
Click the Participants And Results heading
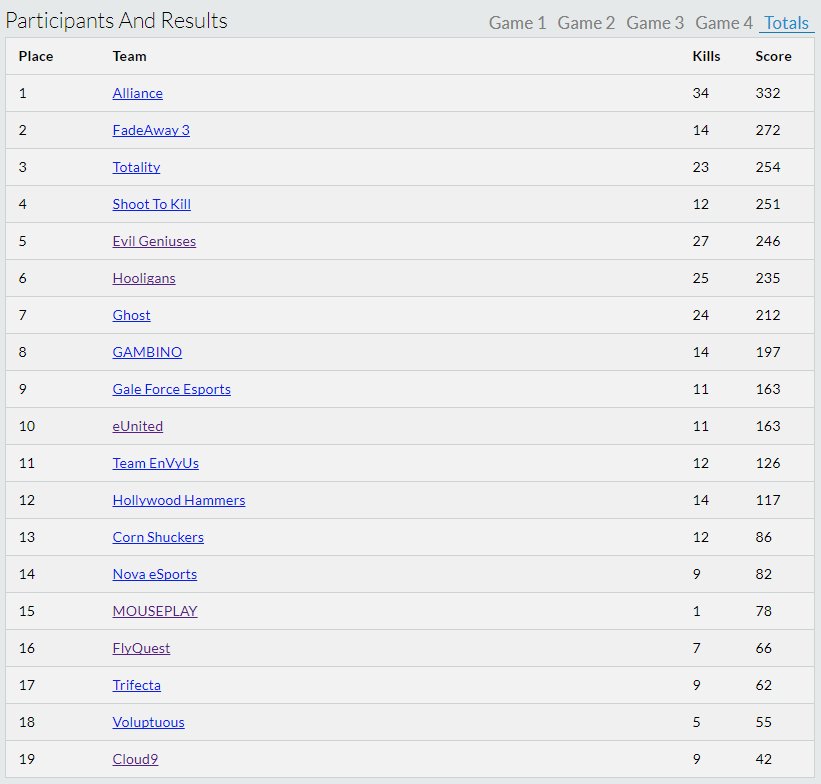point(116,21)
